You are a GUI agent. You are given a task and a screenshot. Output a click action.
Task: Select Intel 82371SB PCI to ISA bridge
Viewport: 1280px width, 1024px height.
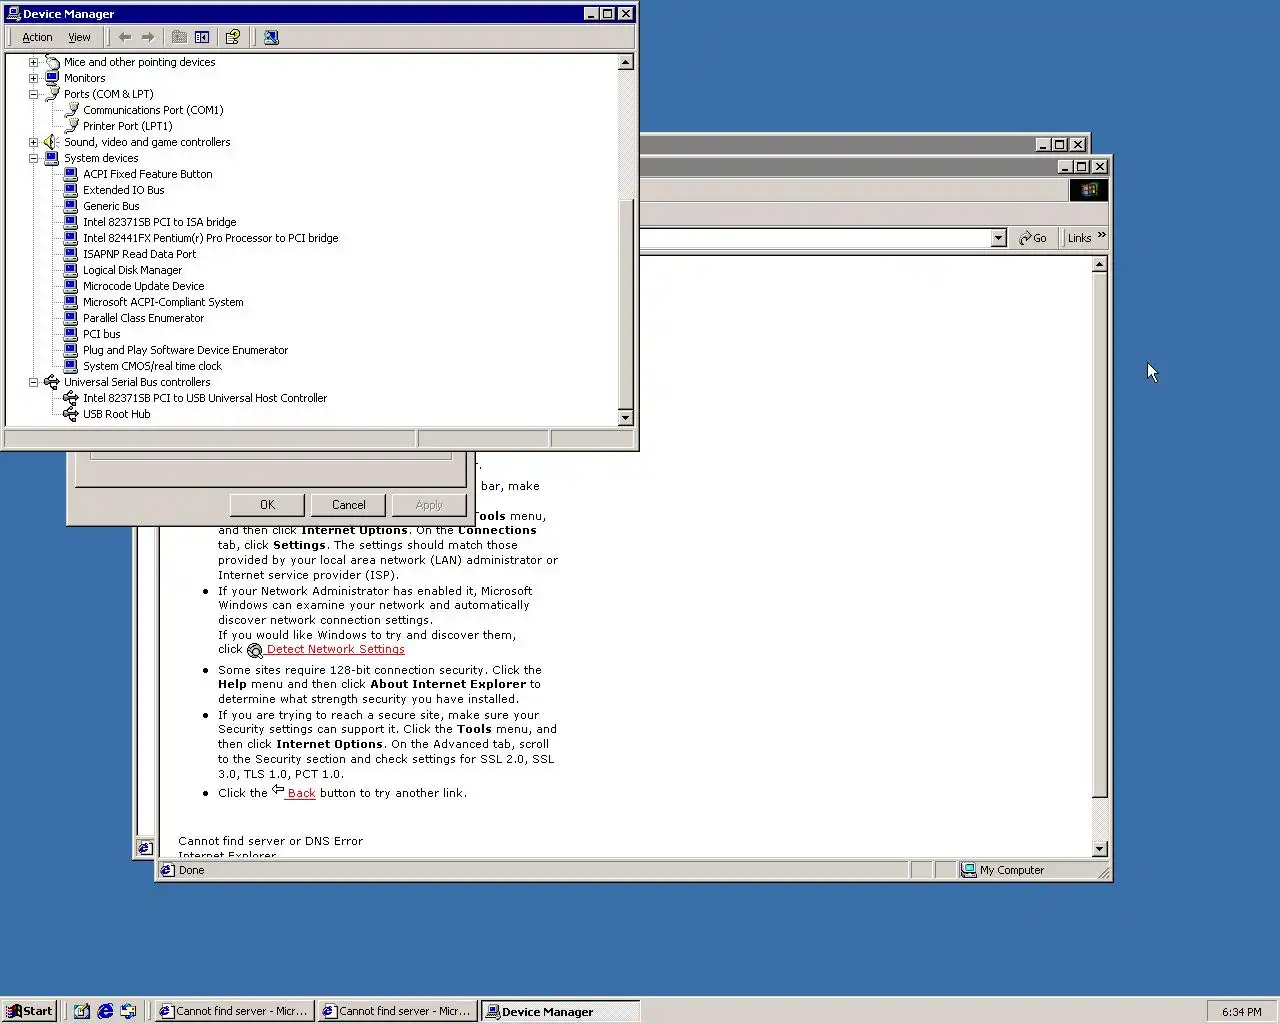(x=160, y=222)
